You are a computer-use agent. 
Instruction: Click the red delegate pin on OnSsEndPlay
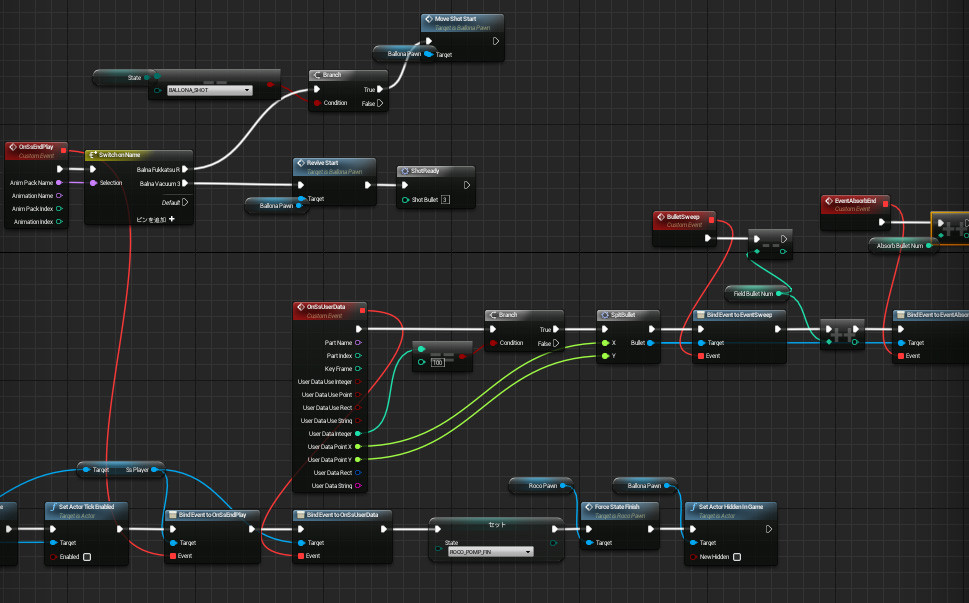pyautogui.click(x=63, y=150)
